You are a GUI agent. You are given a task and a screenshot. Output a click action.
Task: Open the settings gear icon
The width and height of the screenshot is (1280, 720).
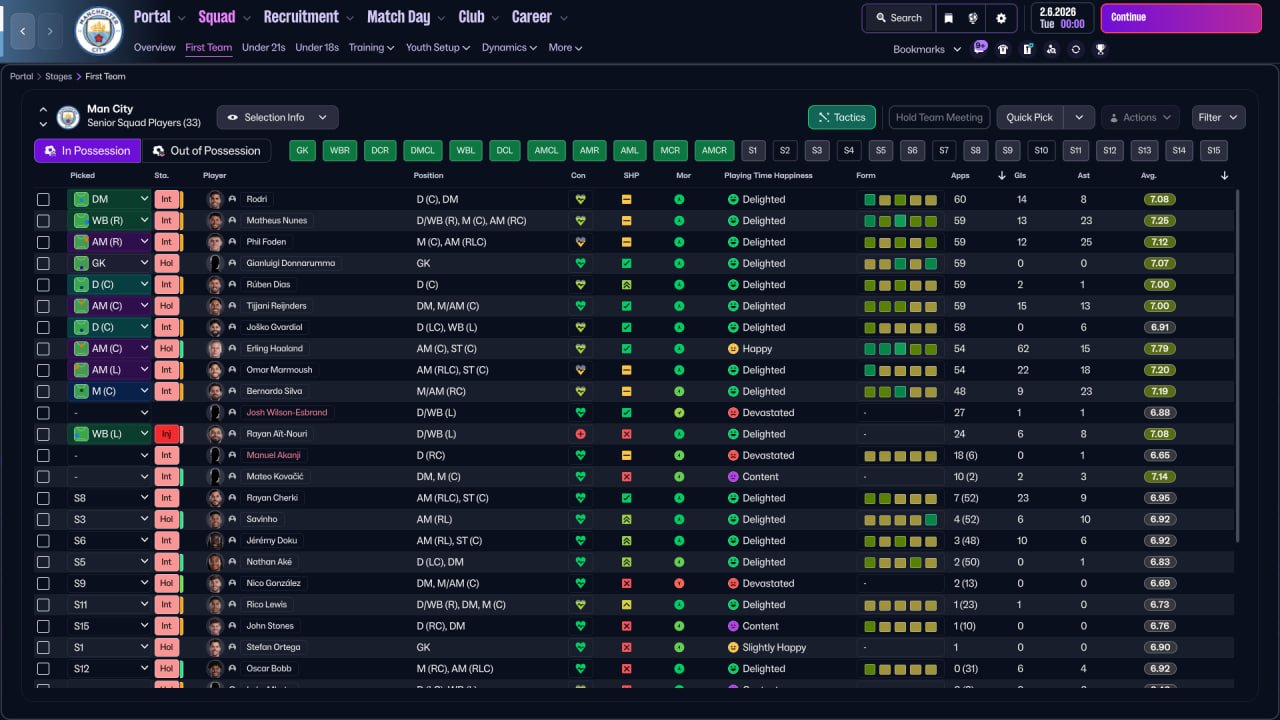[1001, 18]
